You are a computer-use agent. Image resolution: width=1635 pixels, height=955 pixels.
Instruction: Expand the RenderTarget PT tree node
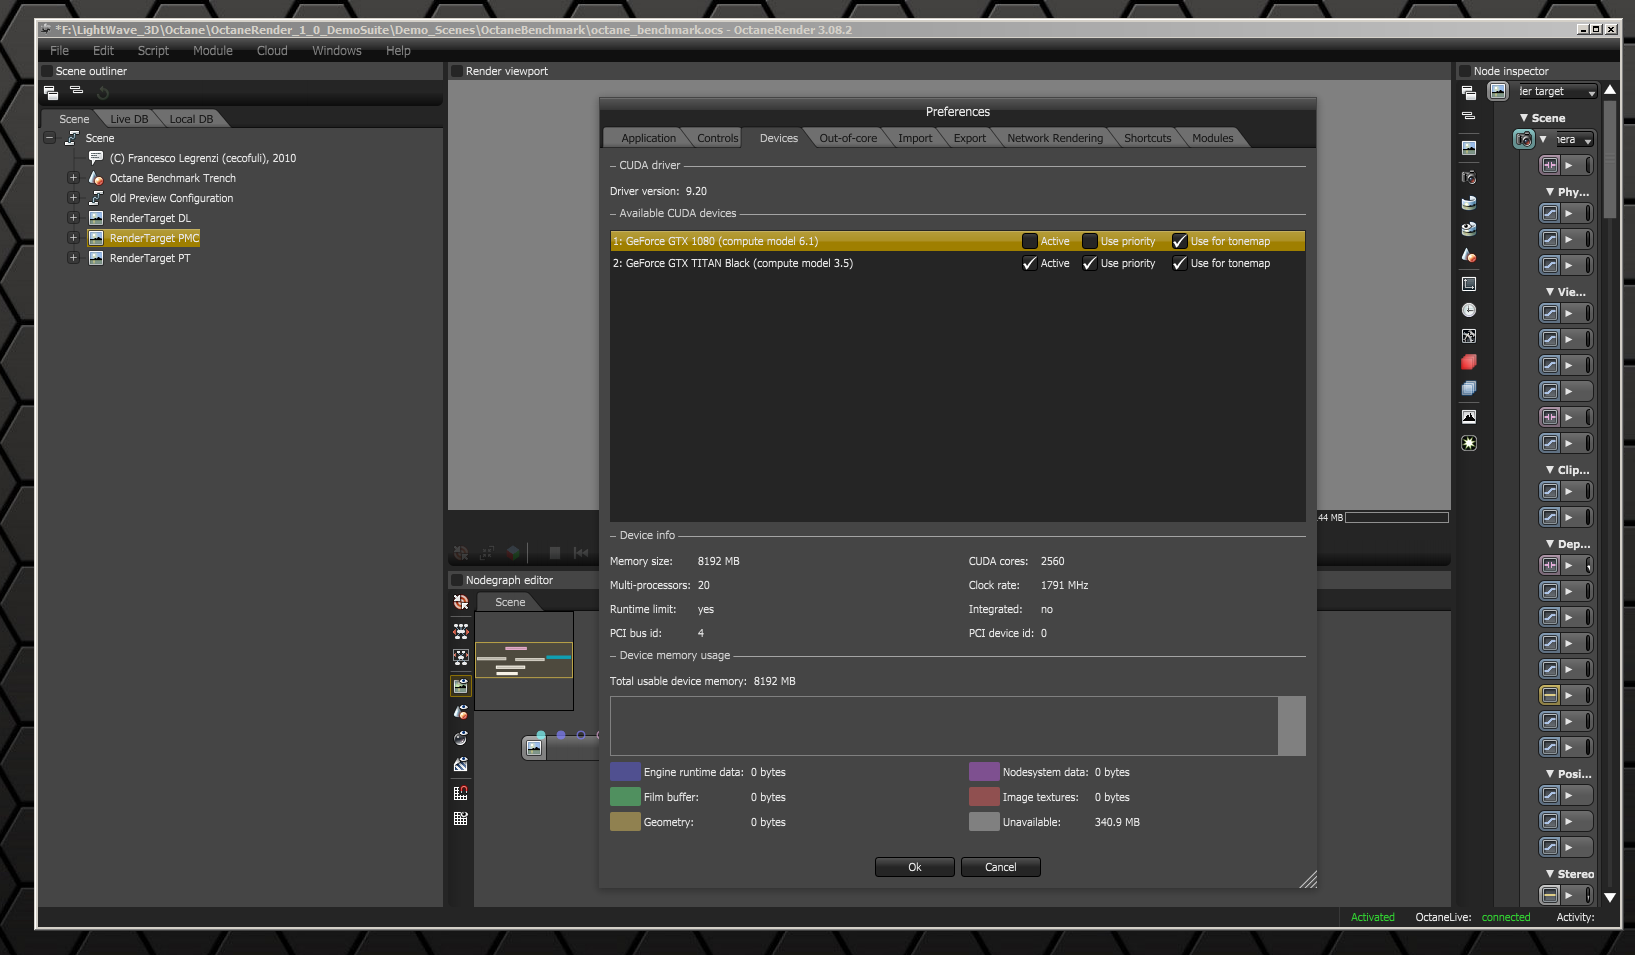click(73, 258)
